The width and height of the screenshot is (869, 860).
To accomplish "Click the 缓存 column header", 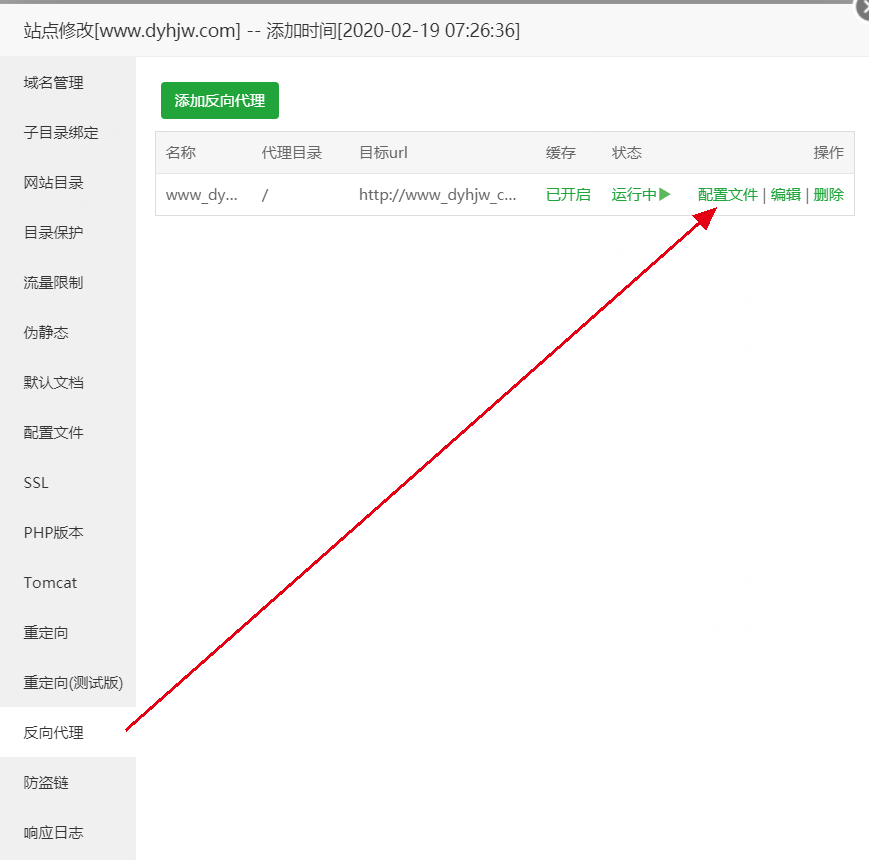I will (x=561, y=152).
